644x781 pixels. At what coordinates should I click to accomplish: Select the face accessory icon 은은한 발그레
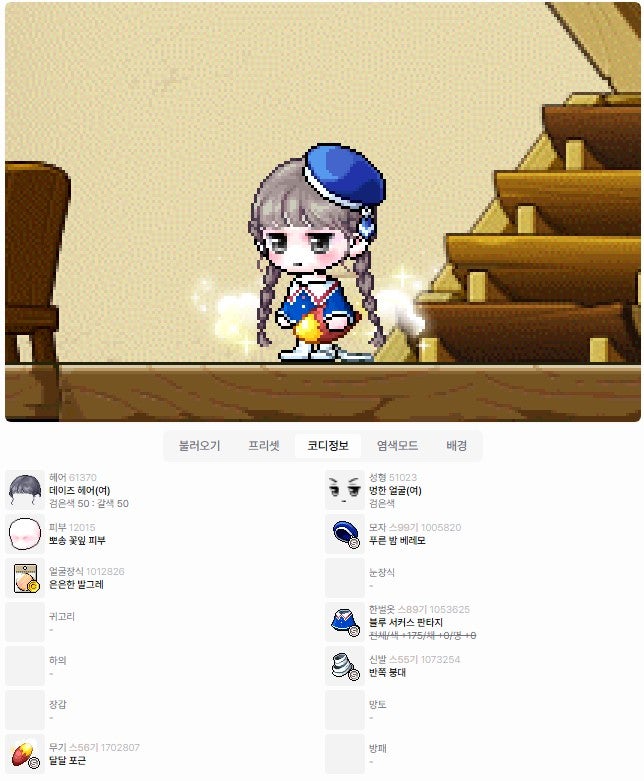coord(25,578)
